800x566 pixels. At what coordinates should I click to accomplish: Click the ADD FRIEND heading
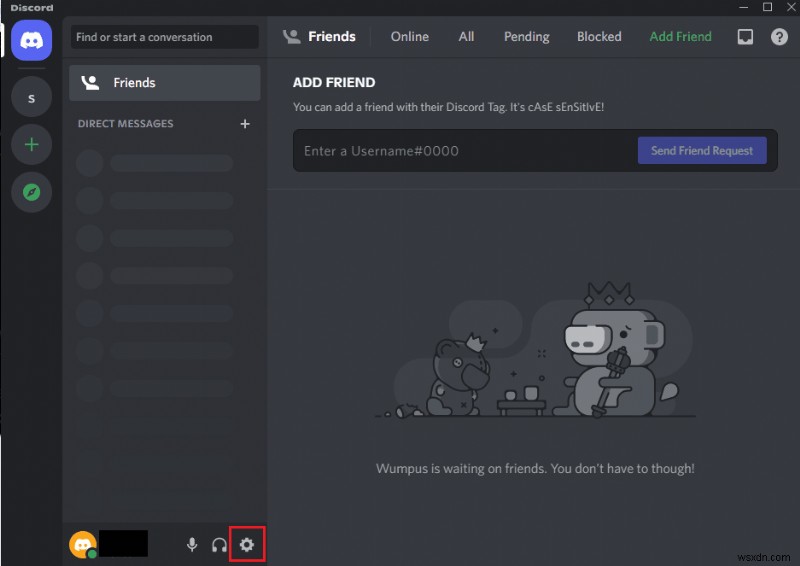334,82
